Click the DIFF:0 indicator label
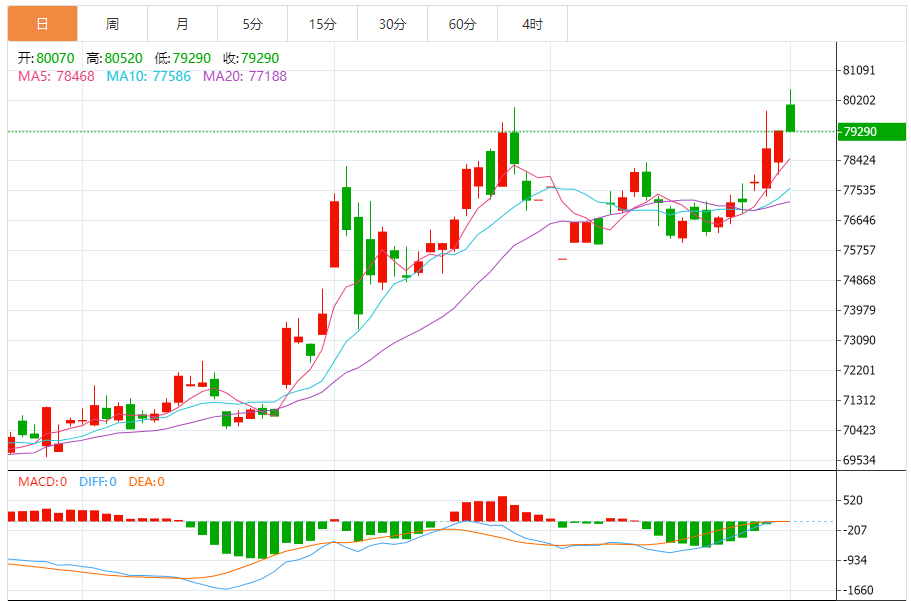The width and height of the screenshot is (911, 601). (98, 482)
